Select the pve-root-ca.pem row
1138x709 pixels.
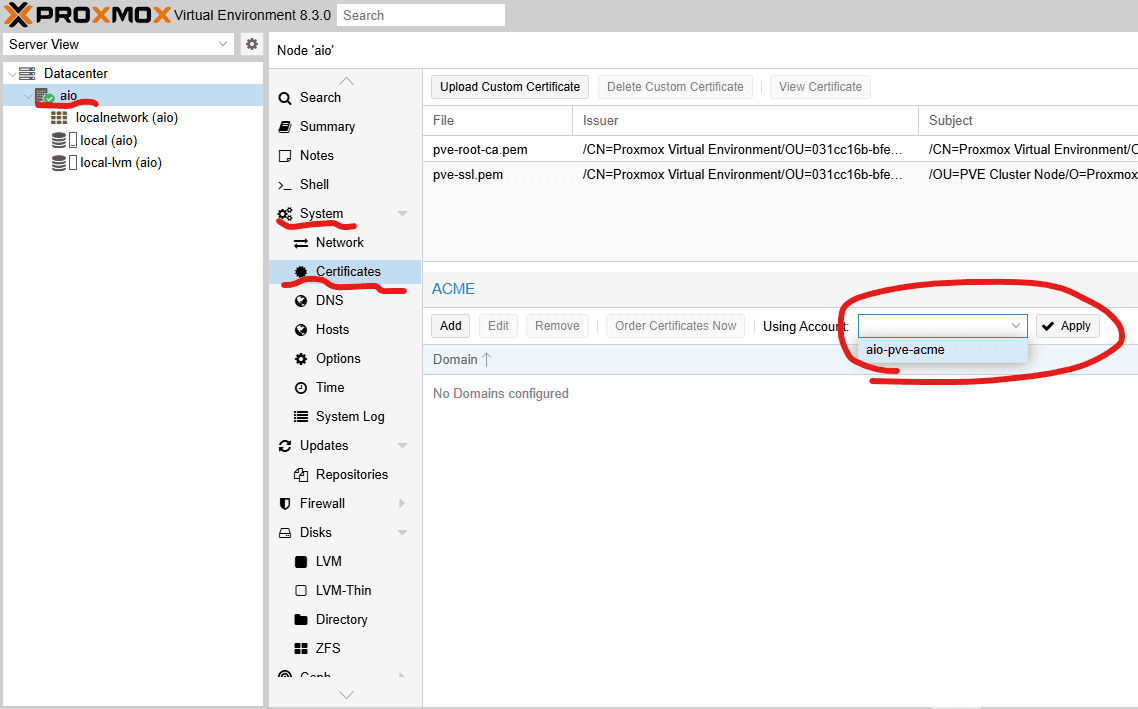780,149
